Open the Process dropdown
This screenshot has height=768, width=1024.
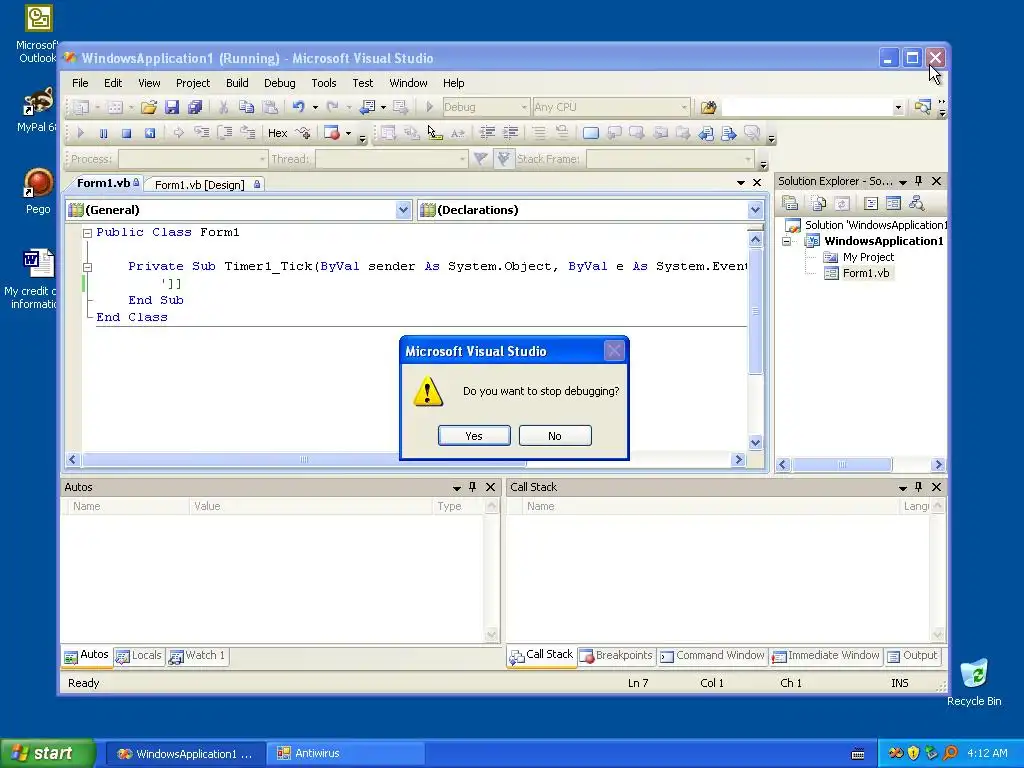(x=193, y=159)
